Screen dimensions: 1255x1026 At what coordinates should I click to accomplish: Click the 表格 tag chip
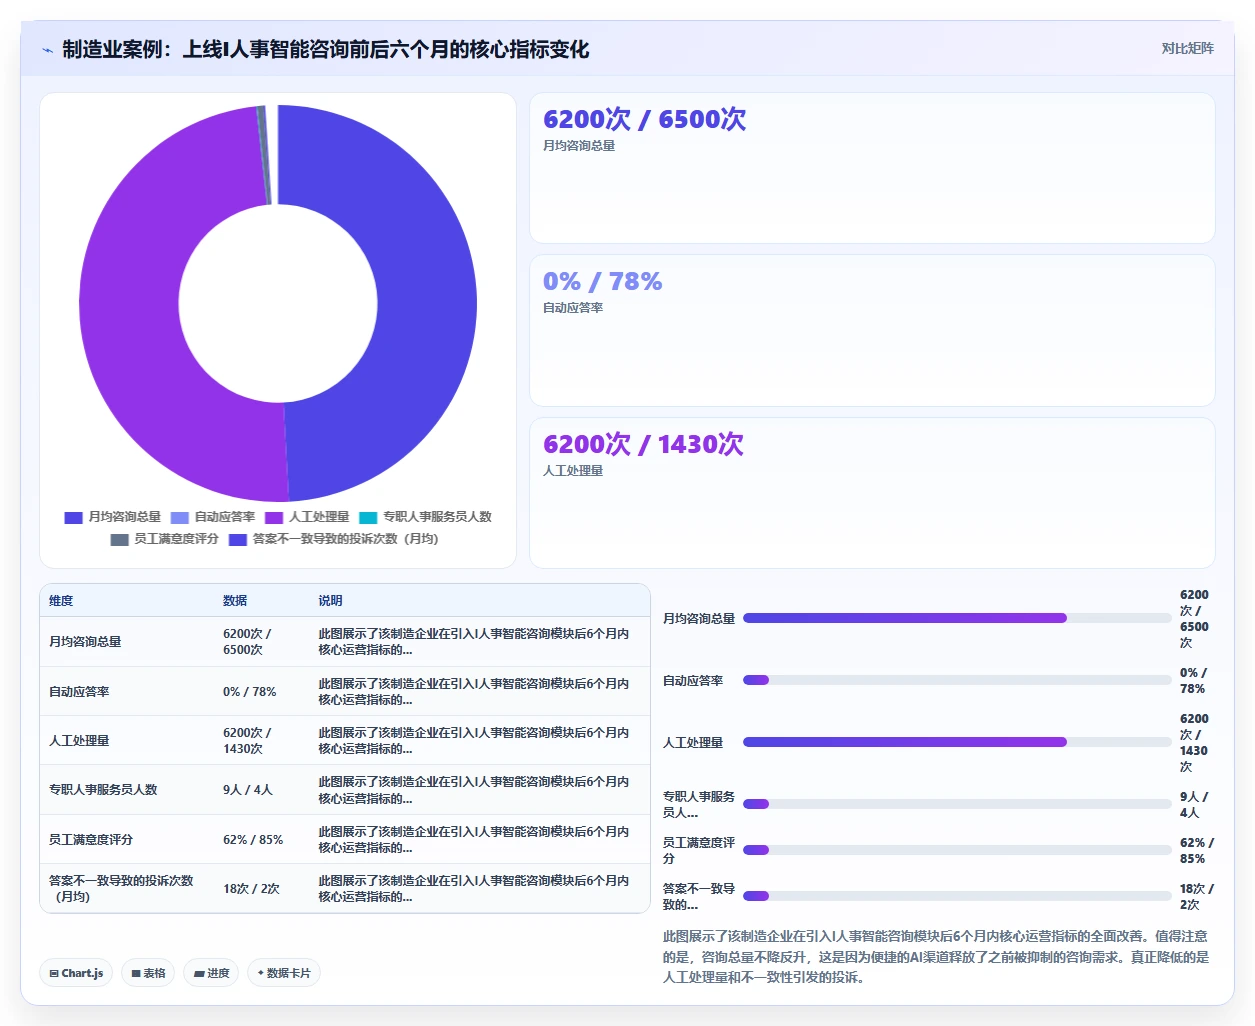(148, 973)
